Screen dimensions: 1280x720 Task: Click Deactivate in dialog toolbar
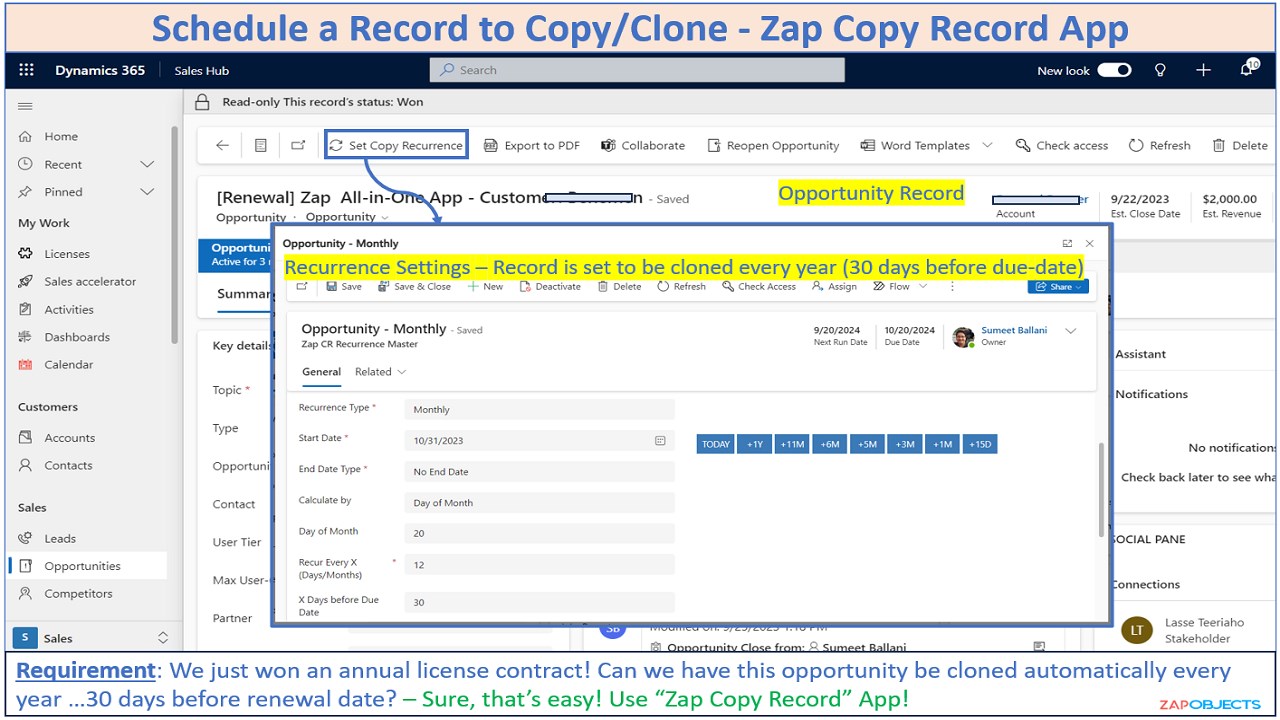click(x=550, y=287)
